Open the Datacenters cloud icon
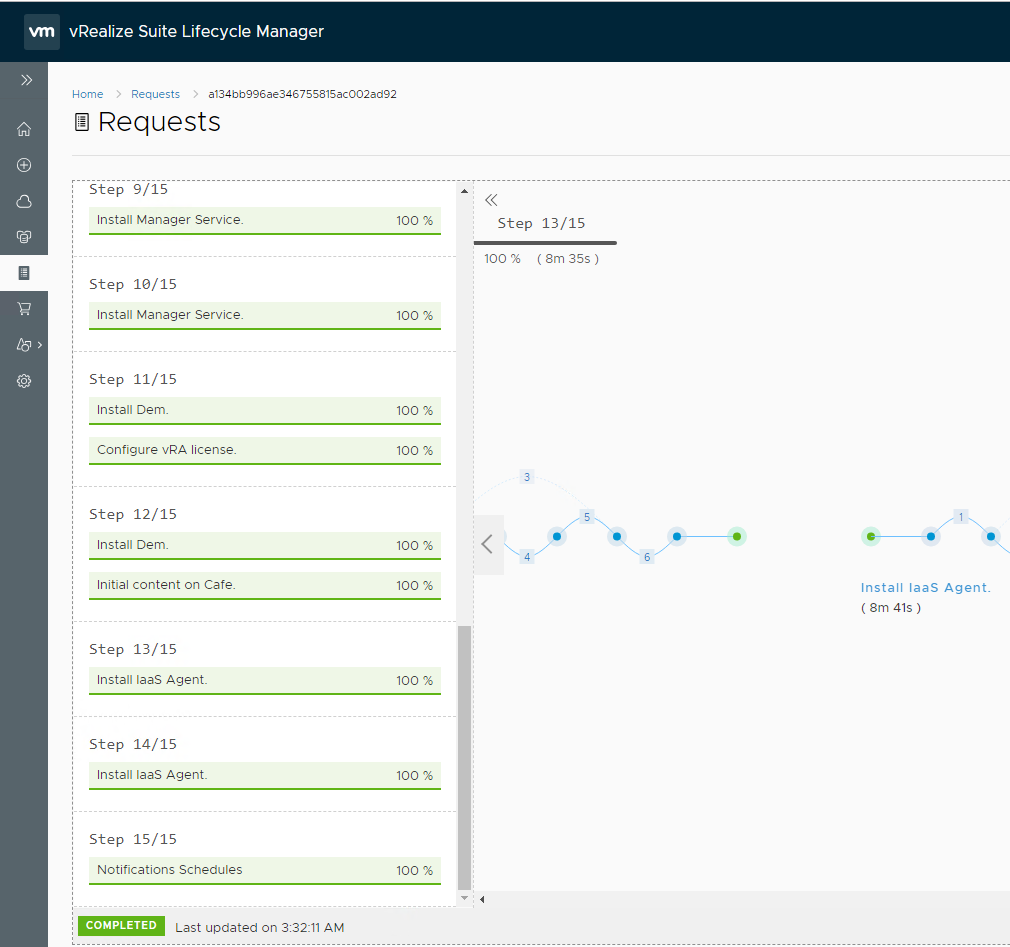This screenshot has width=1010, height=947. tap(24, 201)
